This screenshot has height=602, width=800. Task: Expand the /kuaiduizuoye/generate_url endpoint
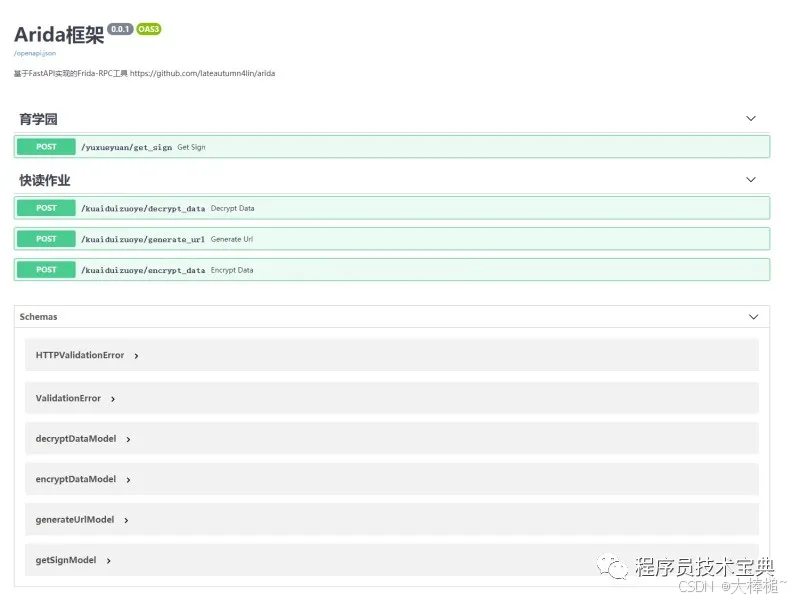pos(392,239)
